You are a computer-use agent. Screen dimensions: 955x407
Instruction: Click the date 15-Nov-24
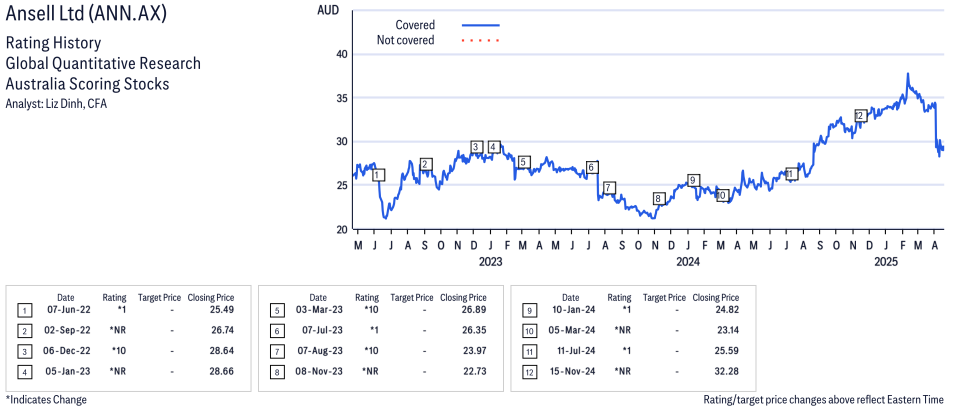point(576,371)
